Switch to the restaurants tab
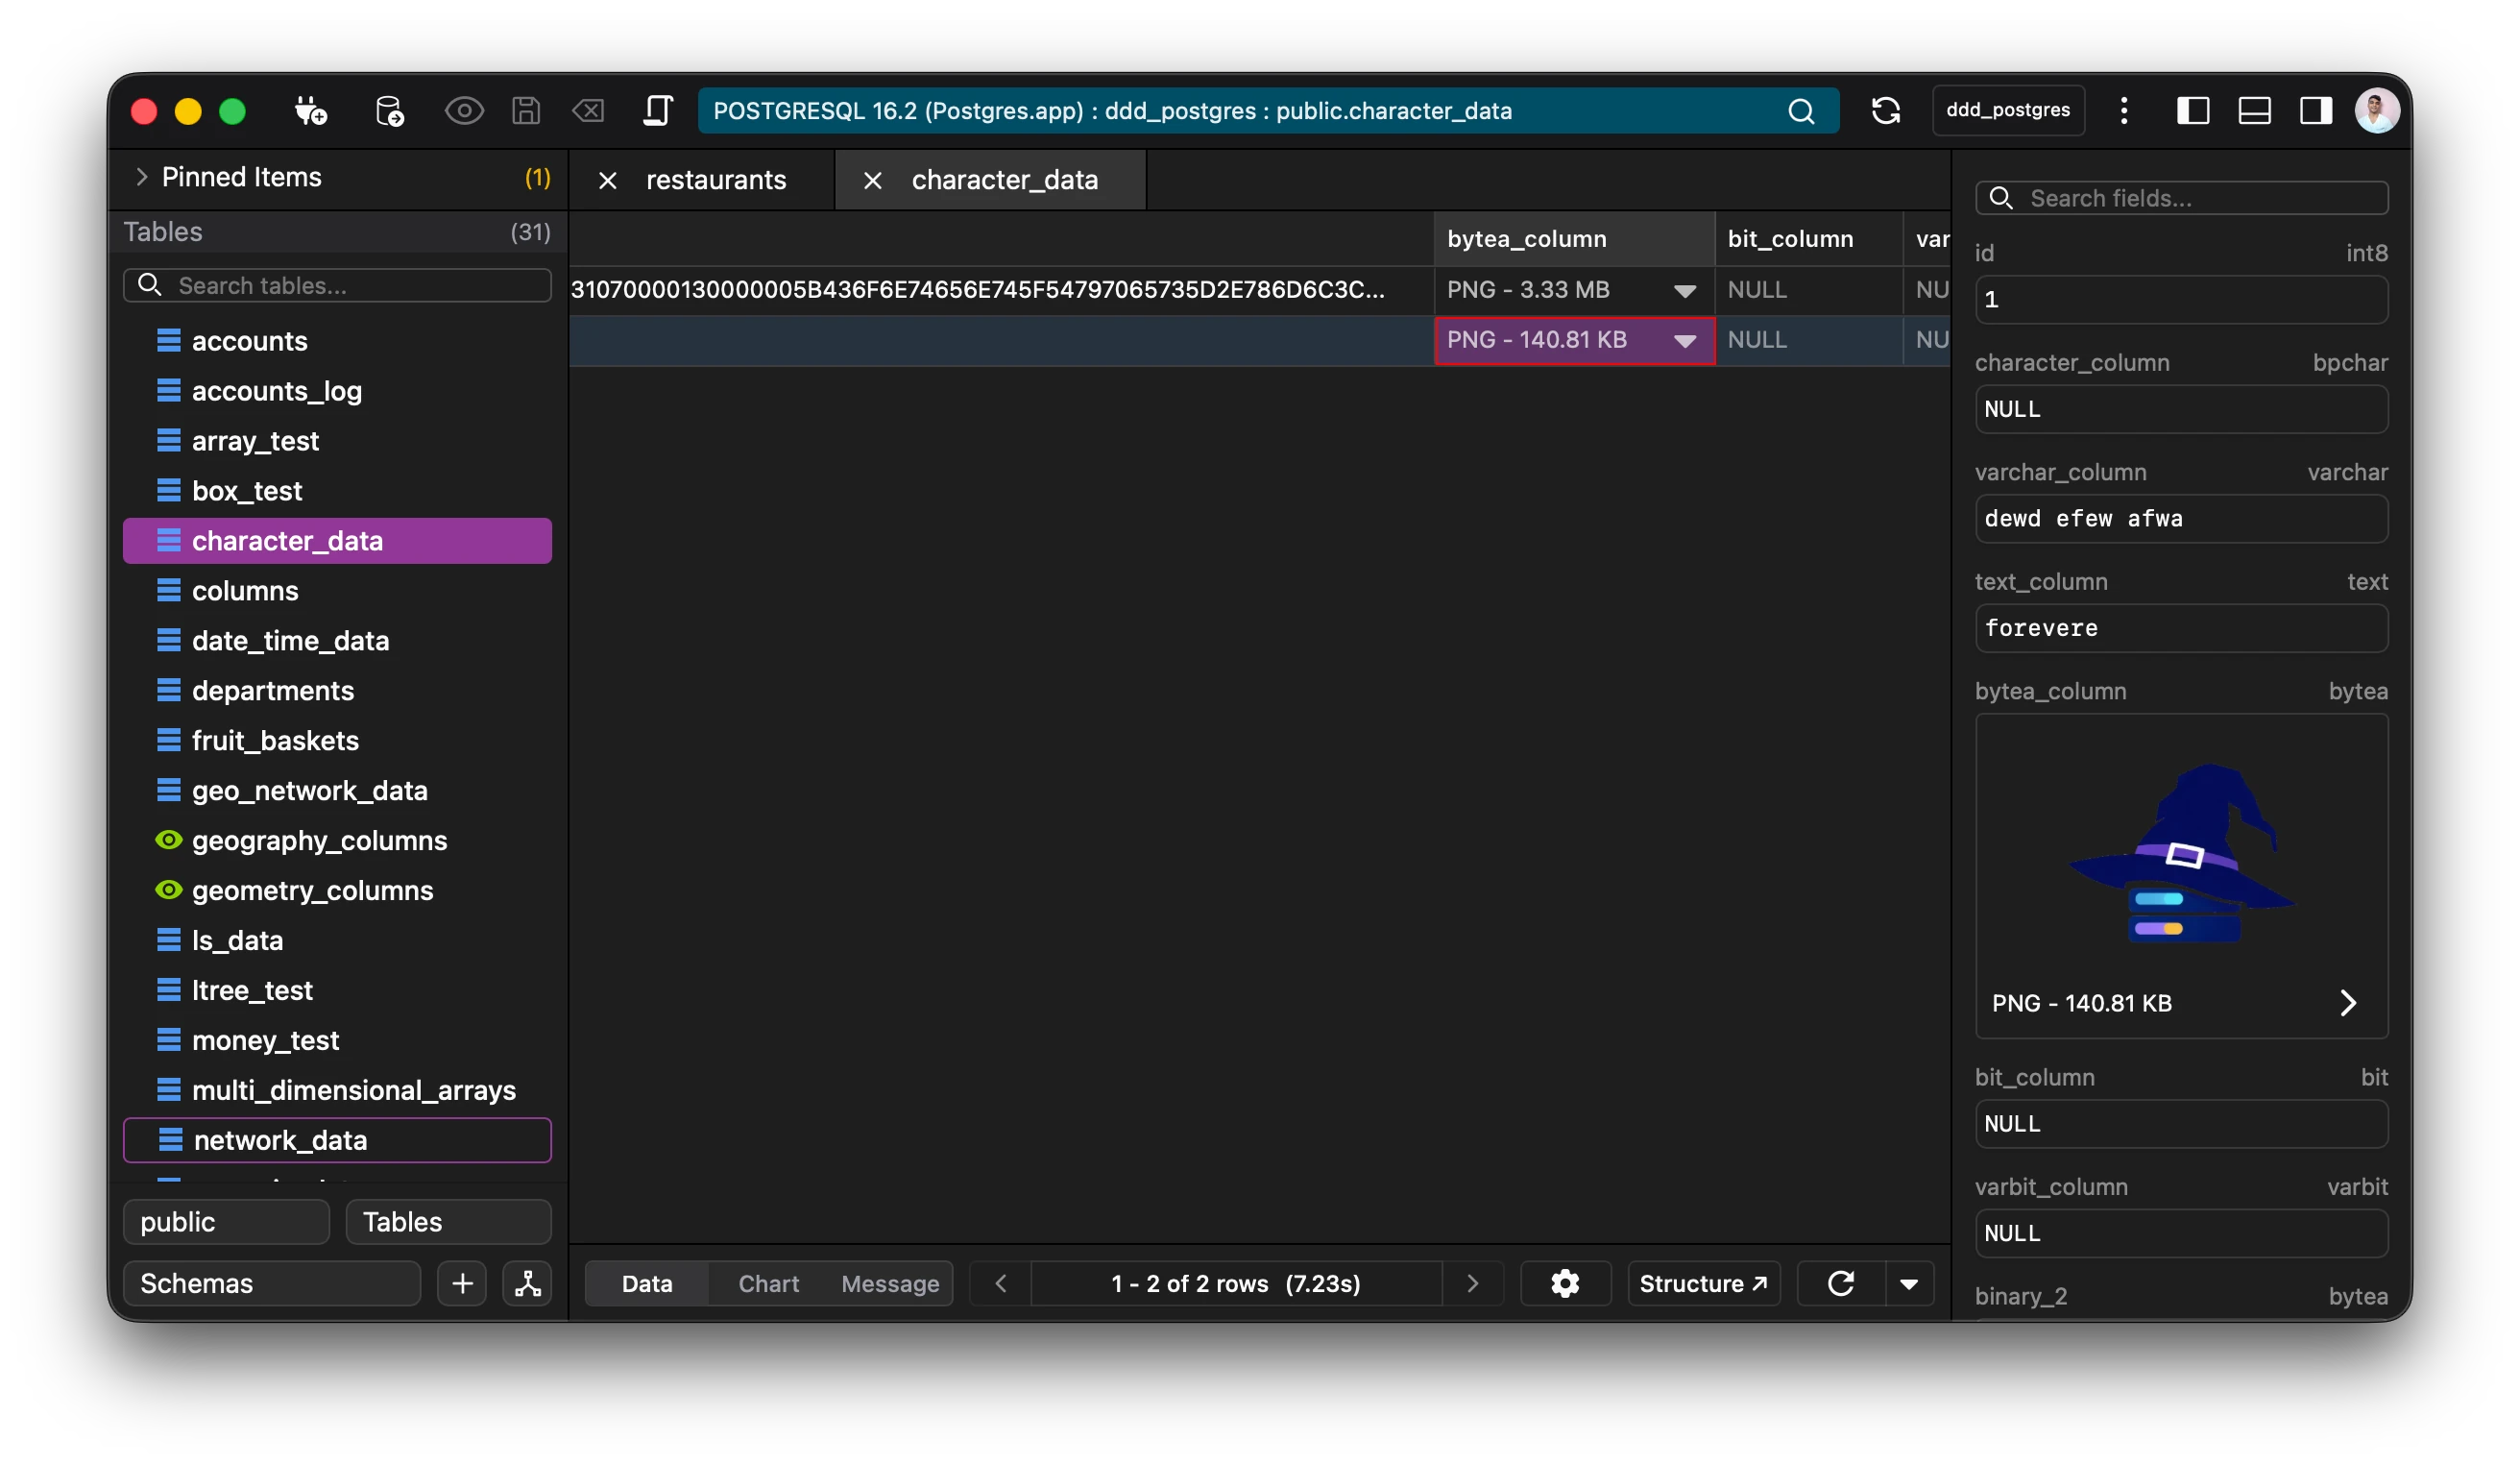 tap(716, 180)
